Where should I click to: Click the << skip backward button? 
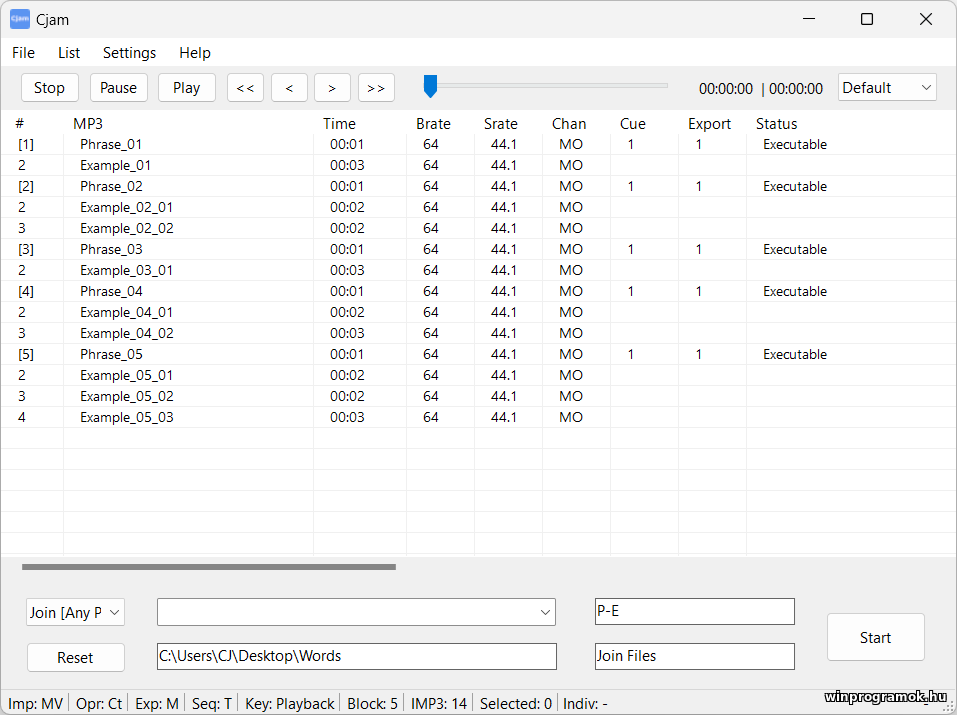[x=245, y=88]
